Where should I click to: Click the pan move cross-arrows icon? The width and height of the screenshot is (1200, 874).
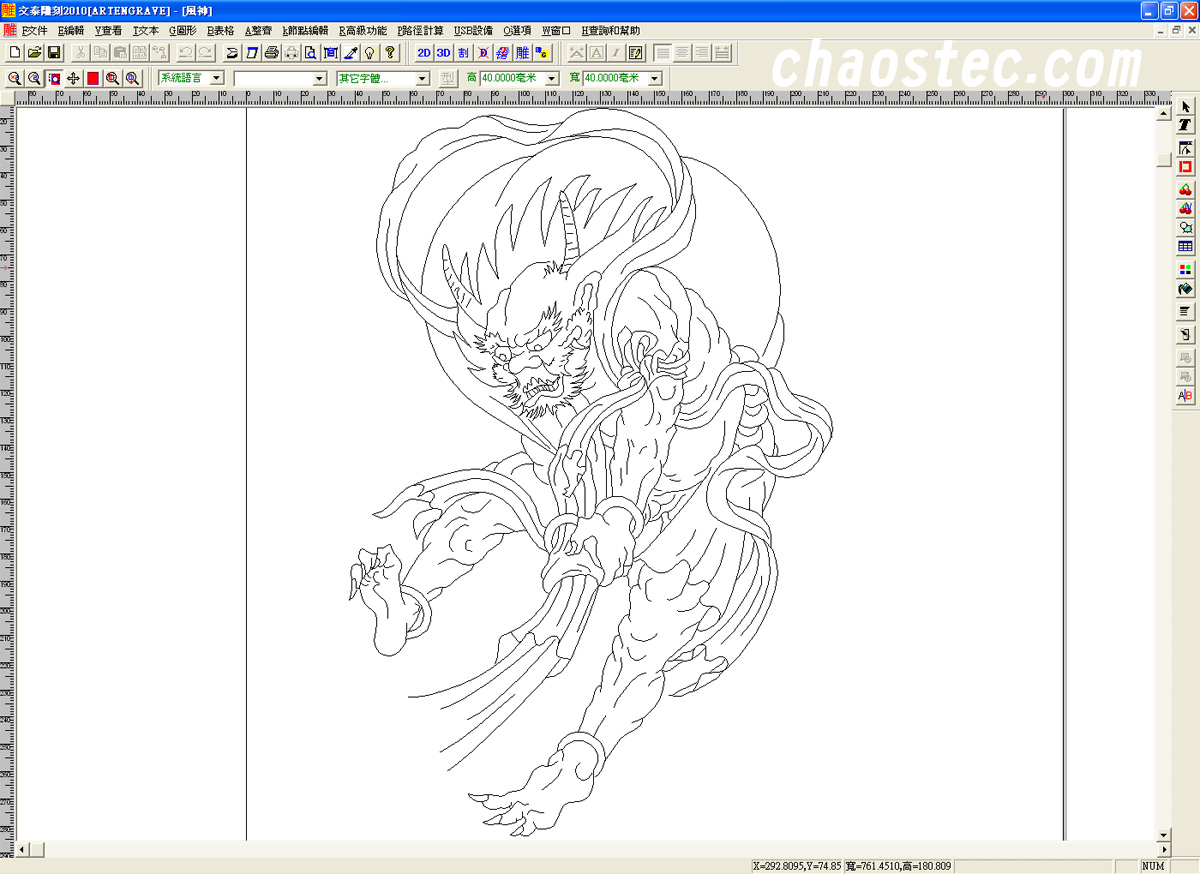(x=73, y=78)
